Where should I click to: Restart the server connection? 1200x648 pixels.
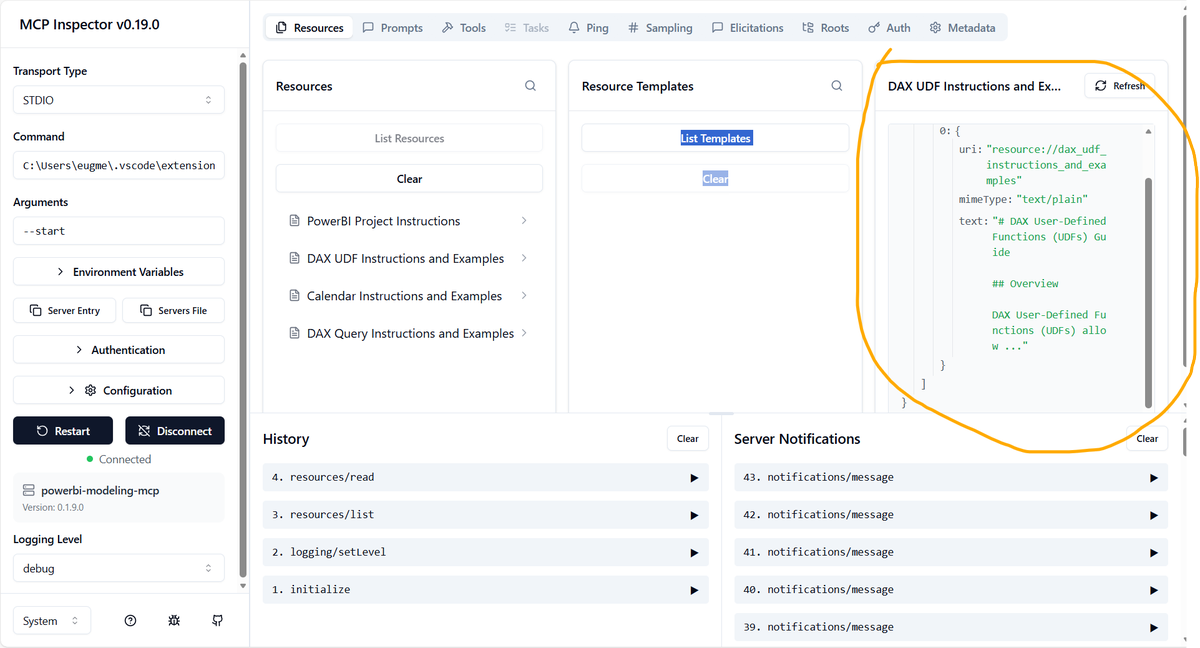(x=63, y=431)
